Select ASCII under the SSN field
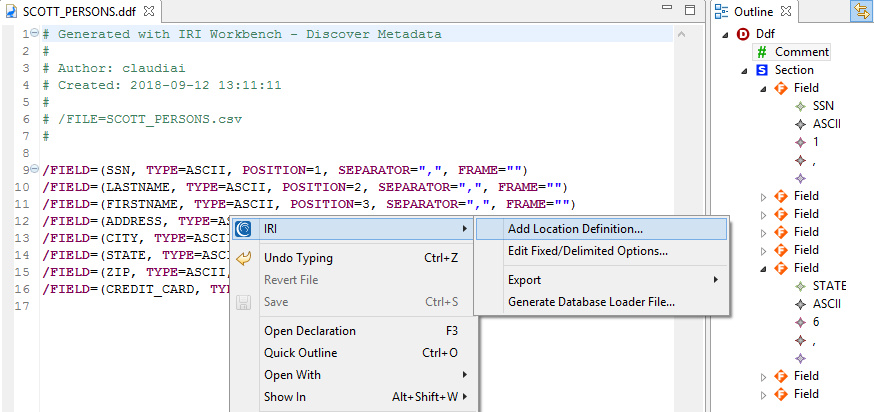This screenshot has width=874, height=412. click(x=827, y=124)
